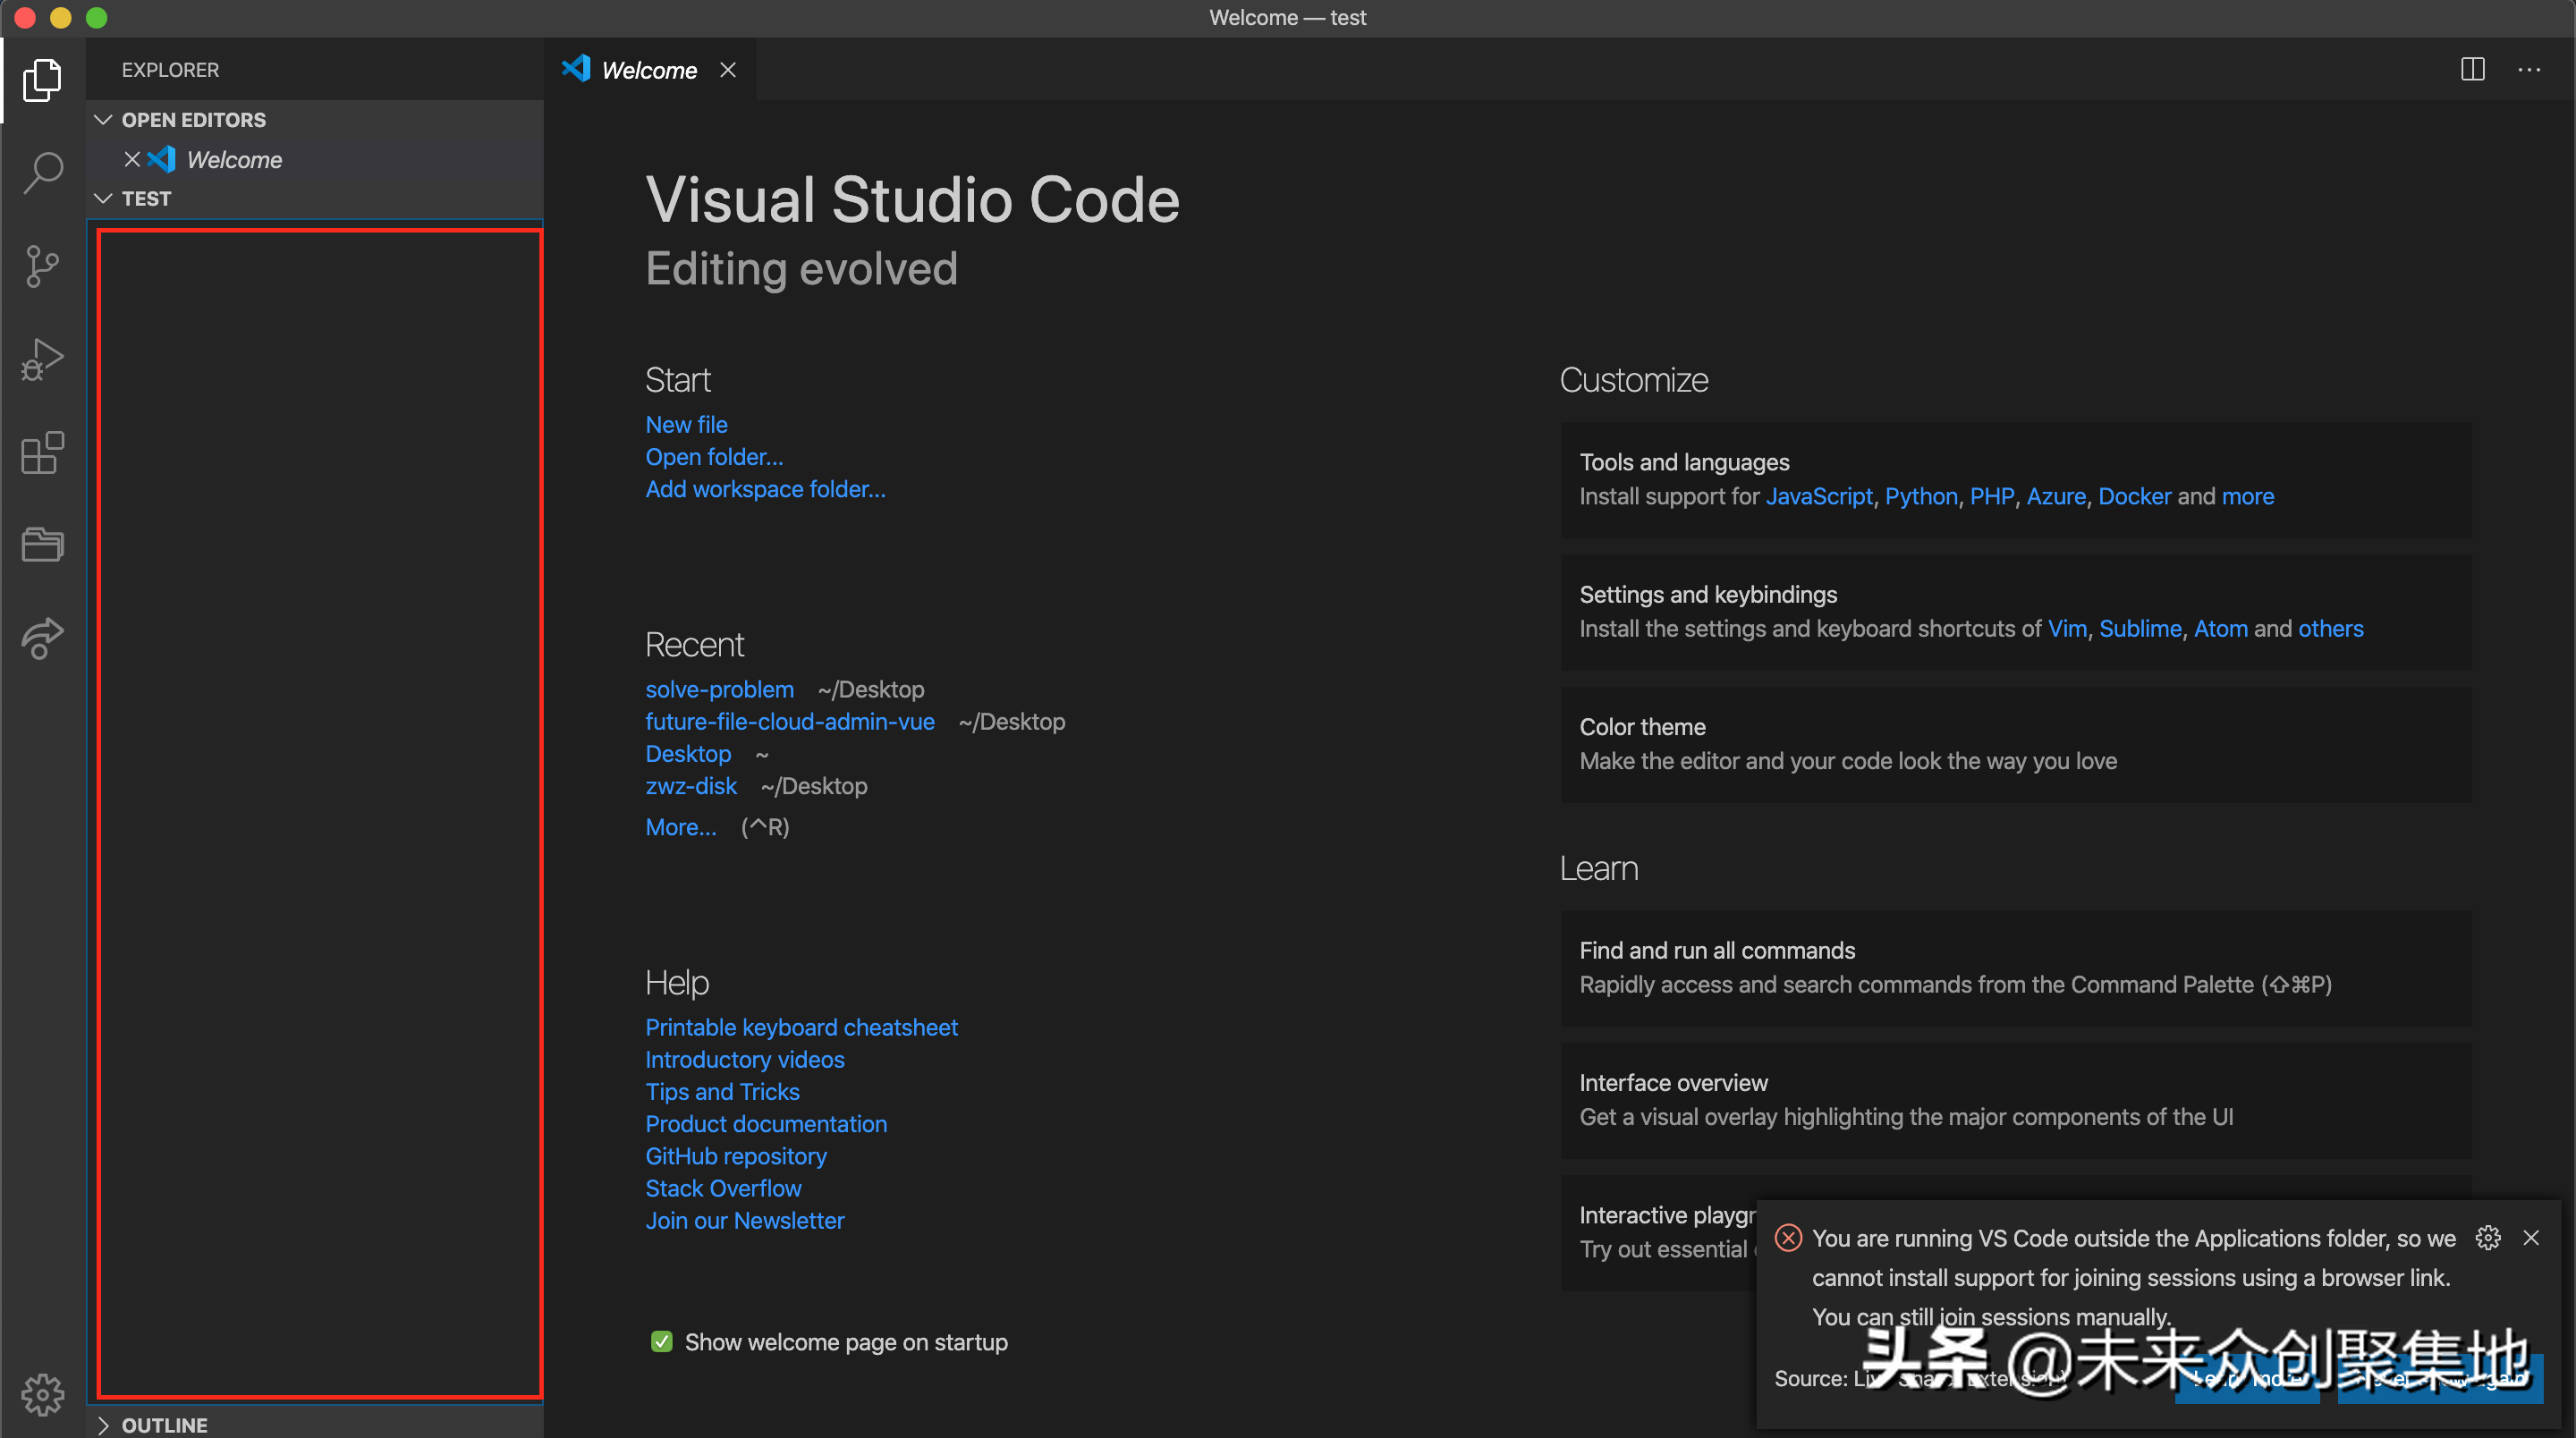Viewport: 2576px width, 1438px height.
Task: Install Azure support link
Action: click(x=2056, y=496)
